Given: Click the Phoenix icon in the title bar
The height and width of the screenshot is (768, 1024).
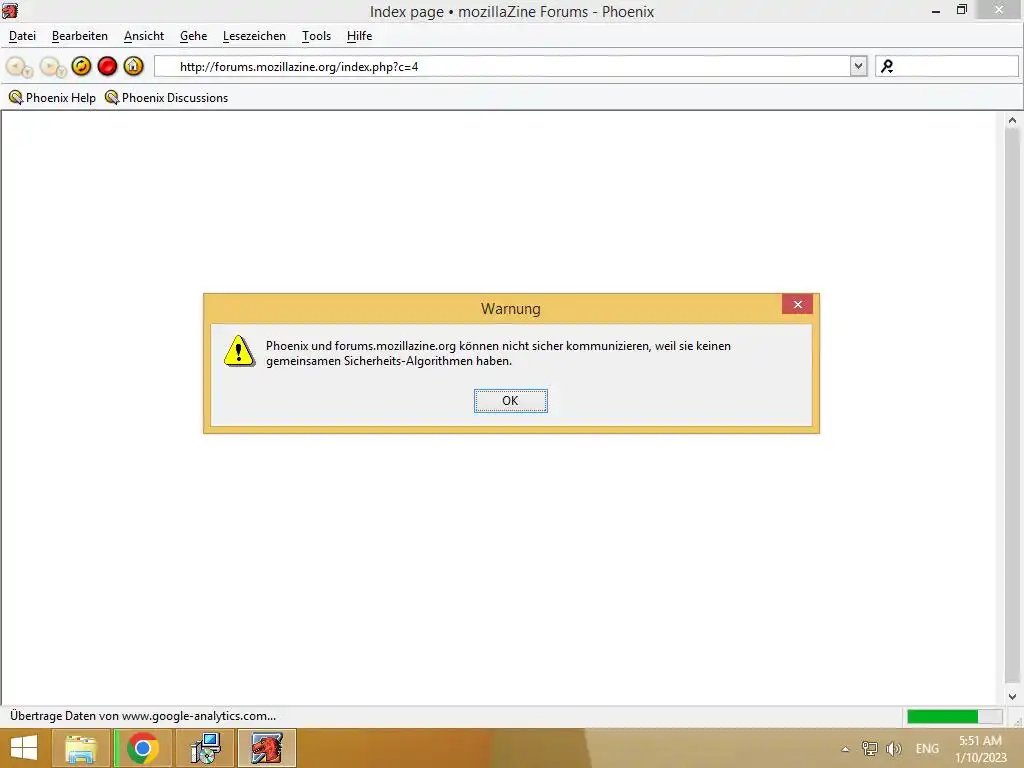Looking at the screenshot, I should (9, 10).
